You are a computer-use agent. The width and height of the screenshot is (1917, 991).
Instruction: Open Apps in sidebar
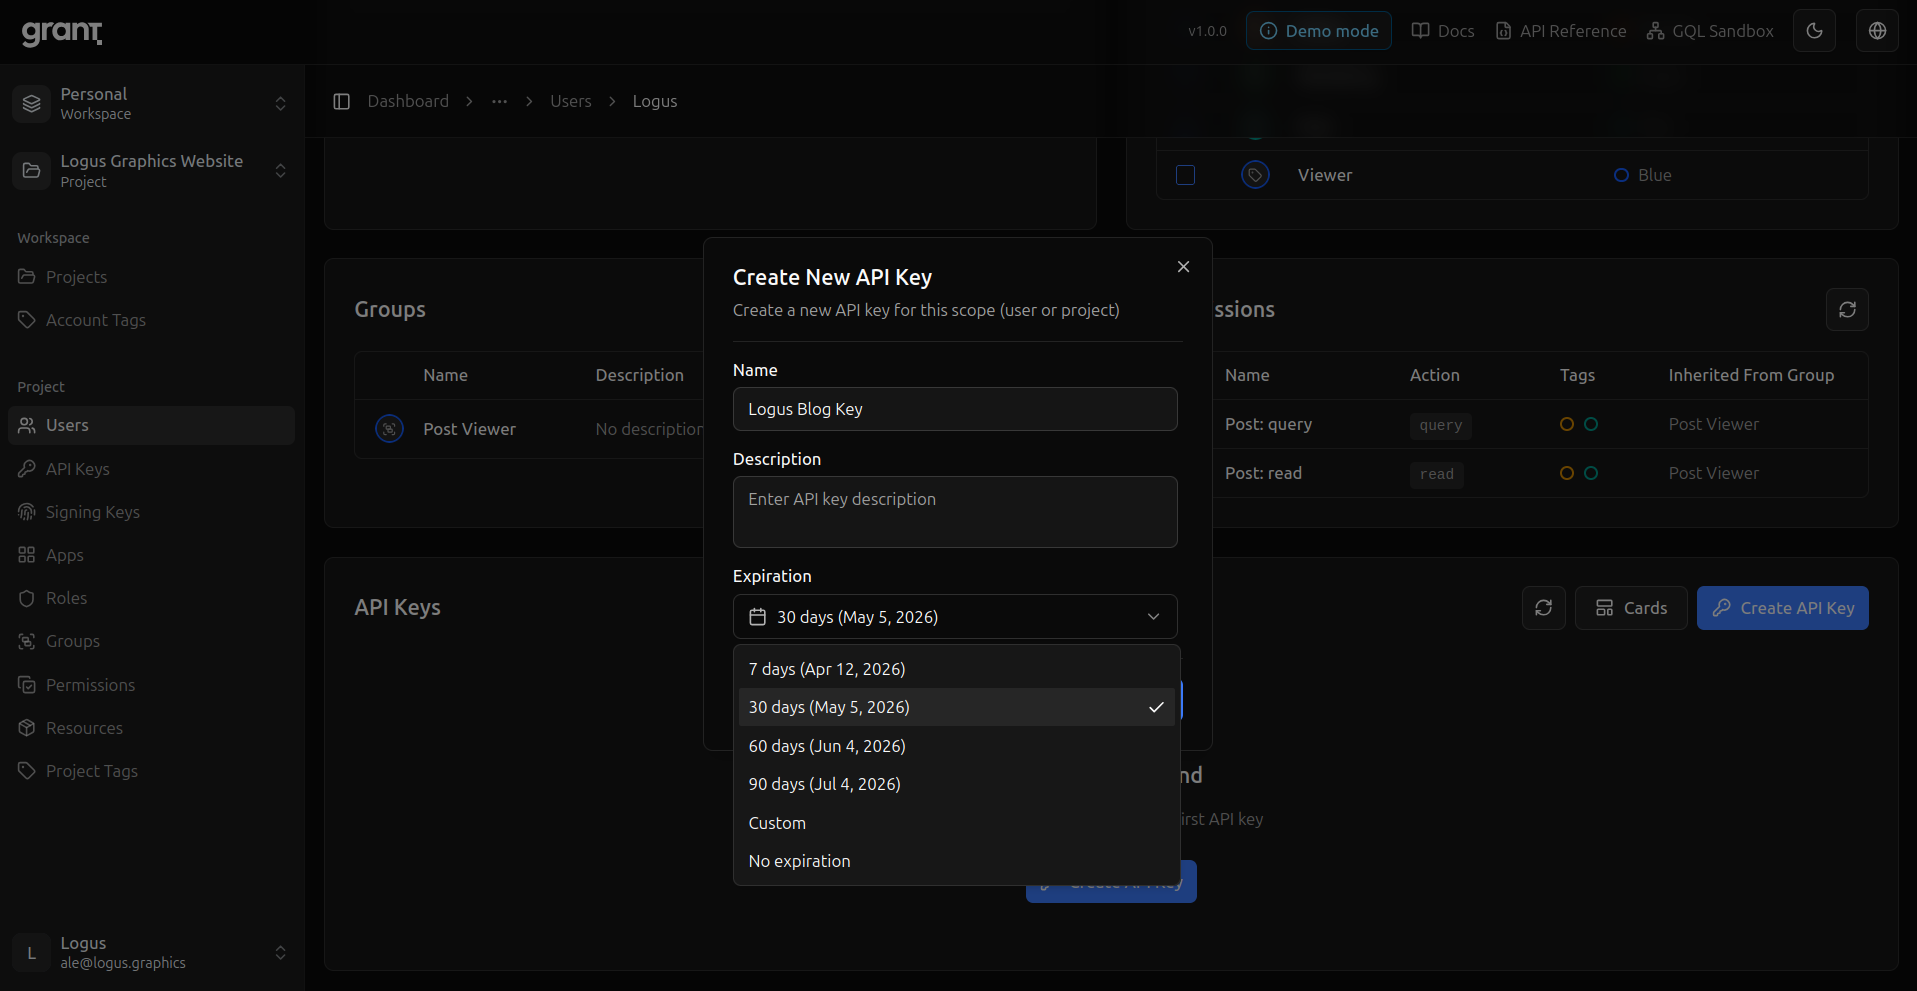point(151,555)
